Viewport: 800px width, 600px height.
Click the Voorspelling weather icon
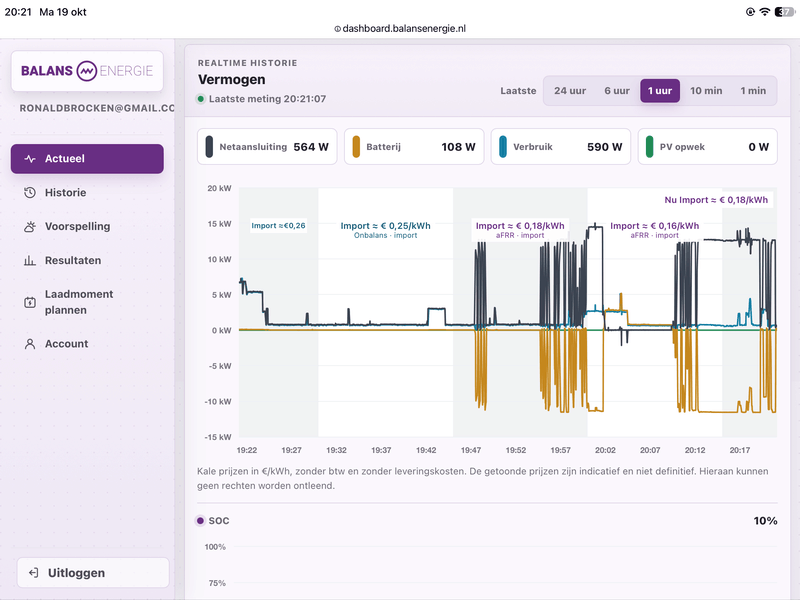pos(30,227)
